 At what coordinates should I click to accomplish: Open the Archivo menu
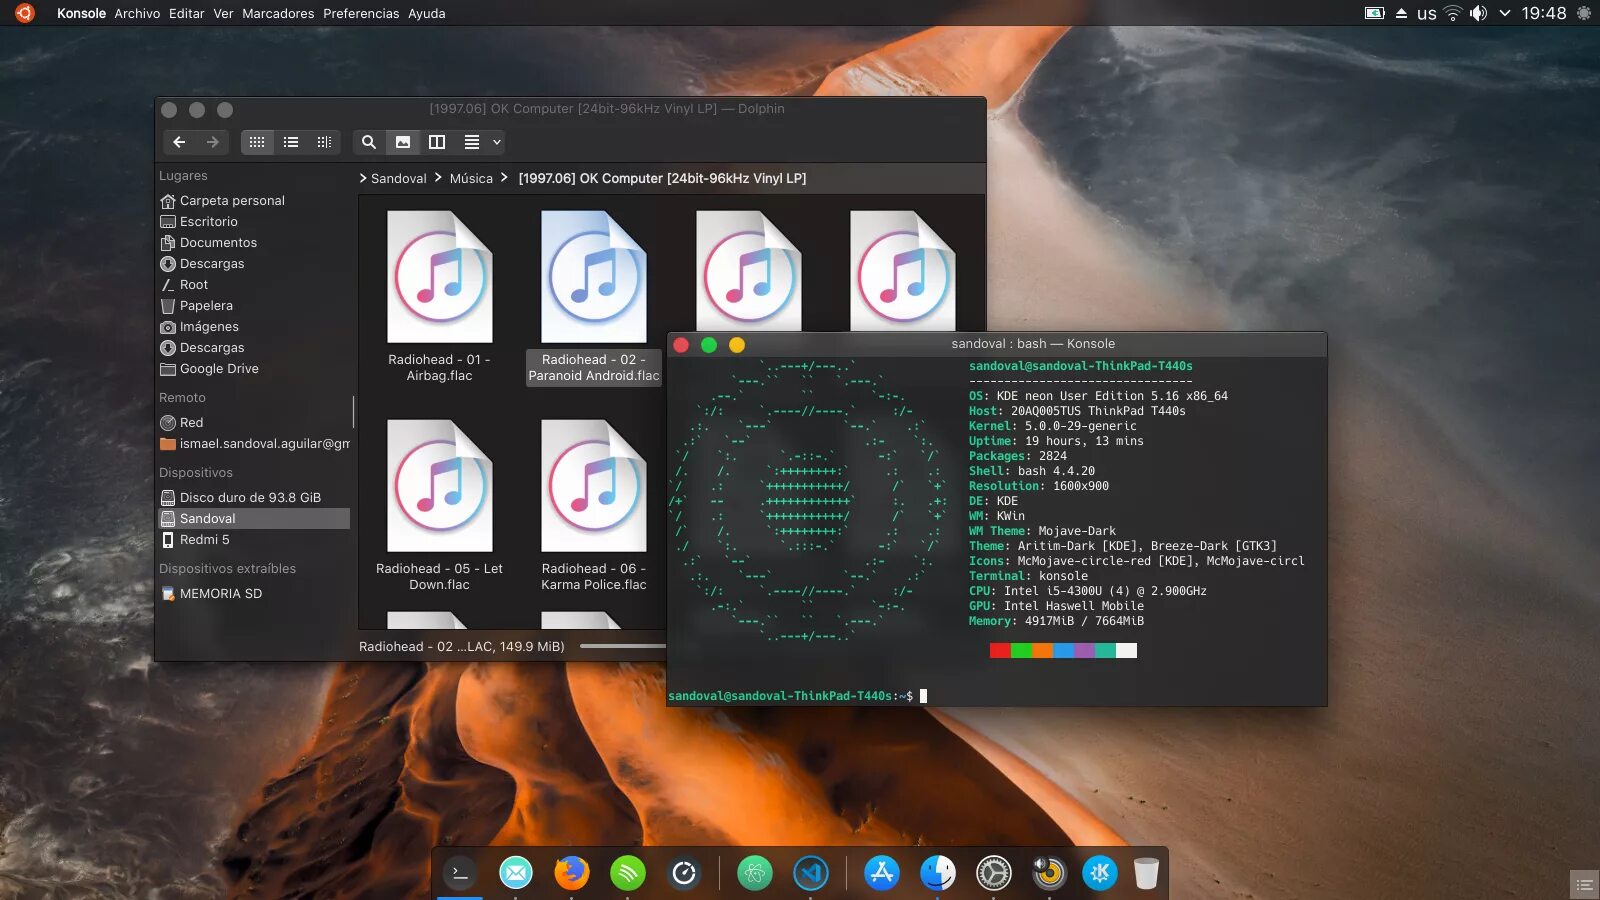(x=137, y=13)
